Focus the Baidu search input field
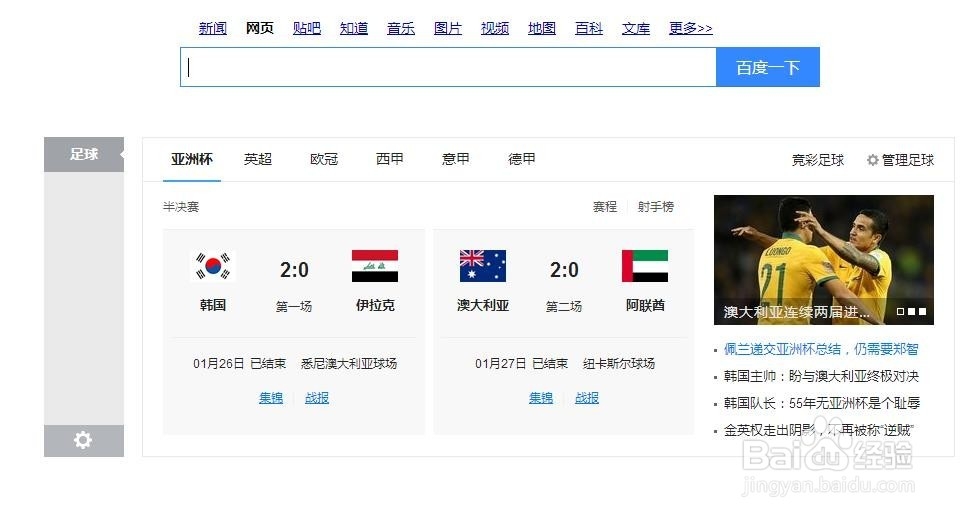This screenshot has width=967, height=519. pos(448,67)
